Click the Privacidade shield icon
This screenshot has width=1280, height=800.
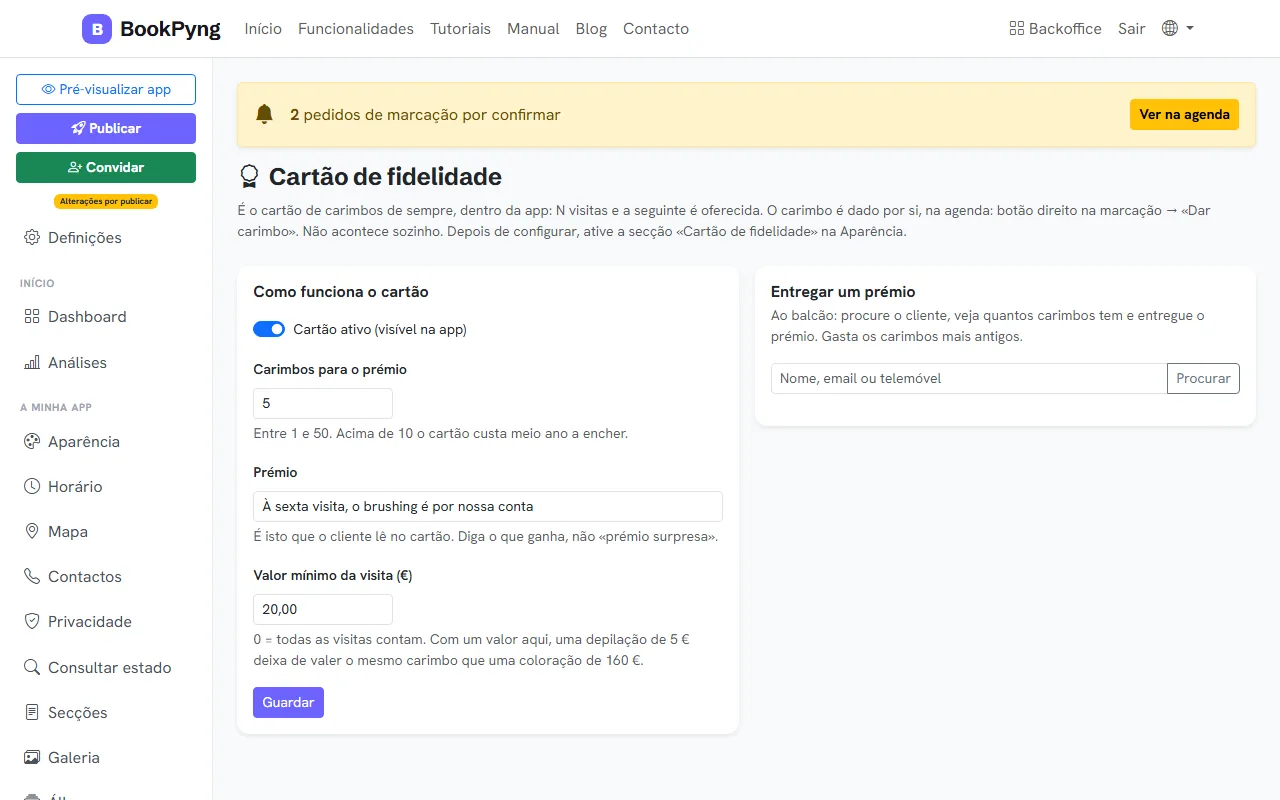pyautogui.click(x=32, y=622)
